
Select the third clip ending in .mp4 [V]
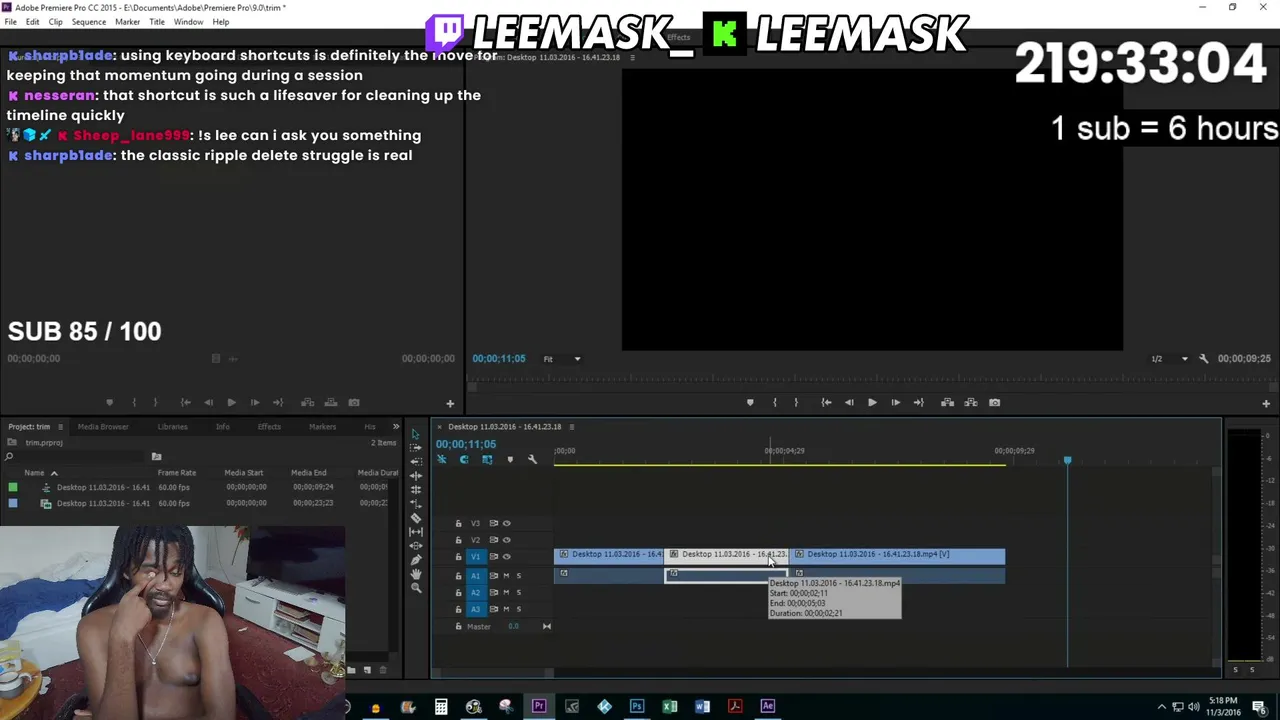click(x=896, y=554)
